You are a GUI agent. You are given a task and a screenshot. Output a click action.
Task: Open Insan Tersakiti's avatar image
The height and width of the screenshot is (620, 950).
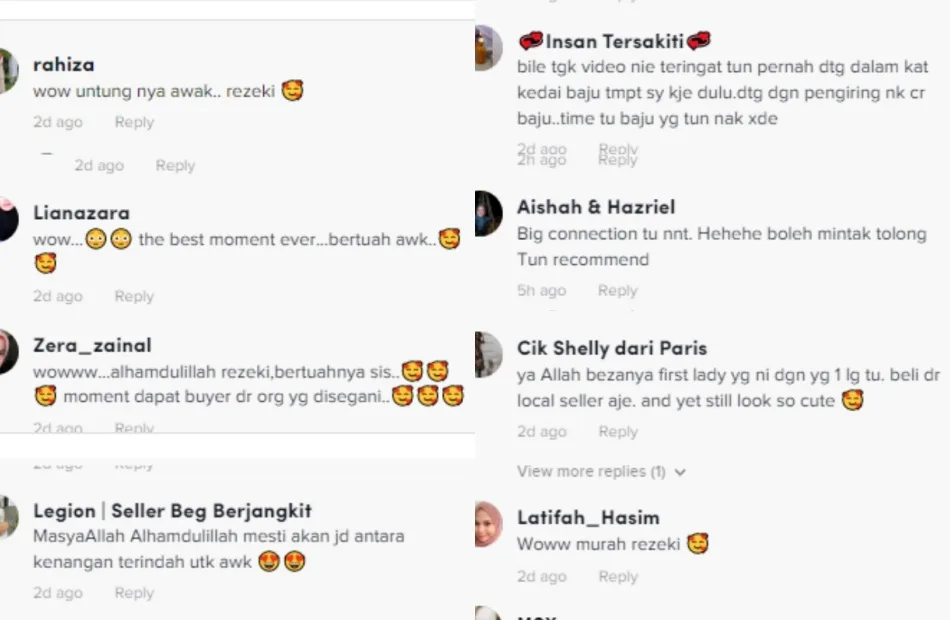coord(488,48)
